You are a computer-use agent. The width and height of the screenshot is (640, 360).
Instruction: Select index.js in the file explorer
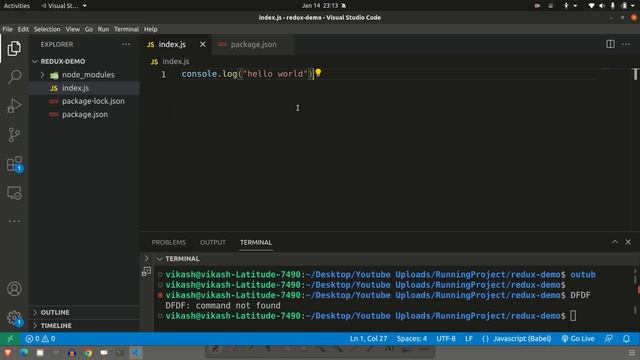click(x=84, y=88)
